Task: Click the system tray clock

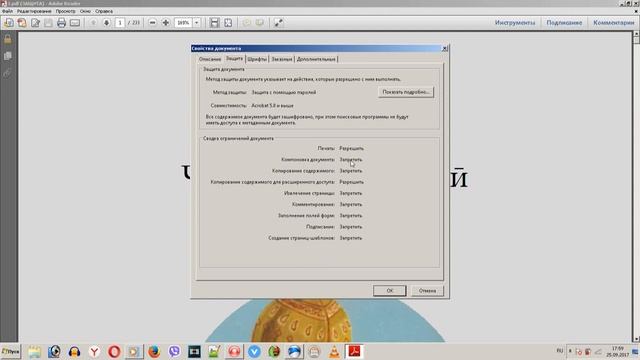Action: click(618, 351)
